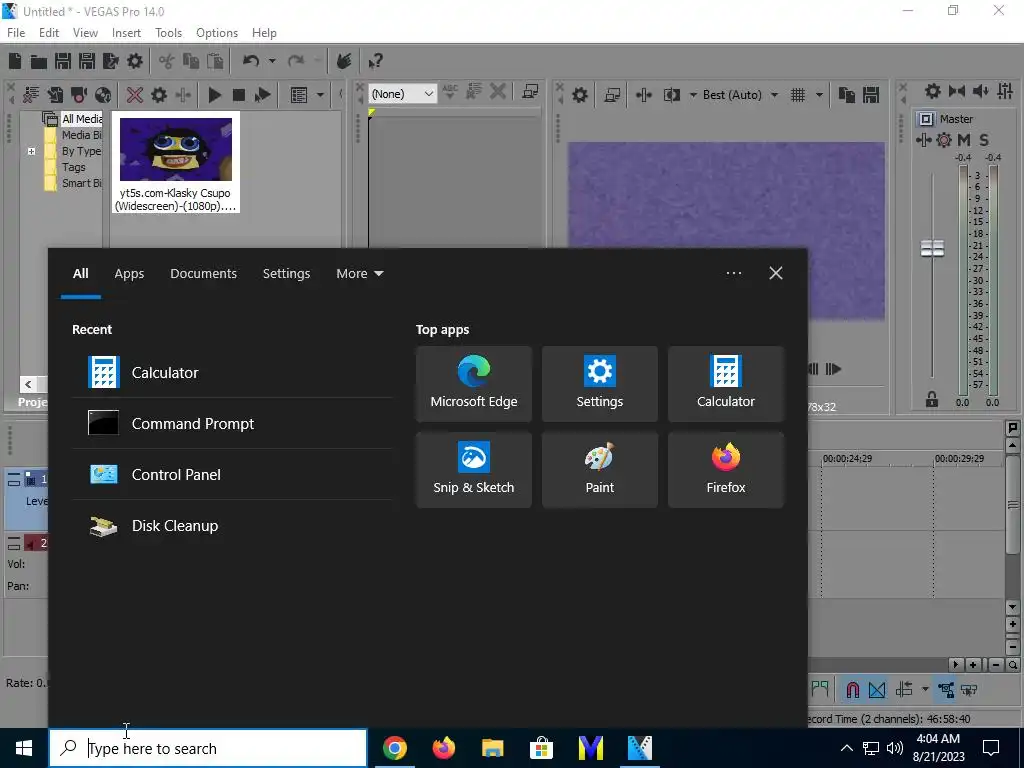Open the File menu in VEGAS Pro
Screen dimensions: 1024x768
[x=16, y=33]
